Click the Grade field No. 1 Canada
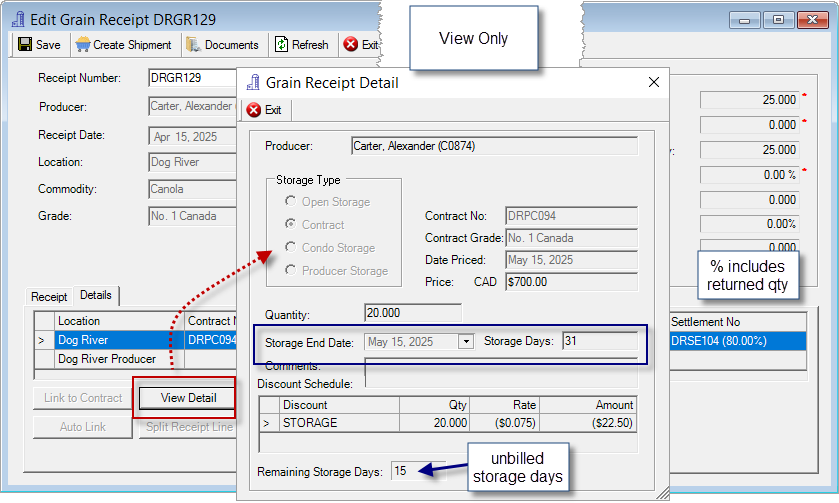The image size is (839, 503). tap(193, 216)
